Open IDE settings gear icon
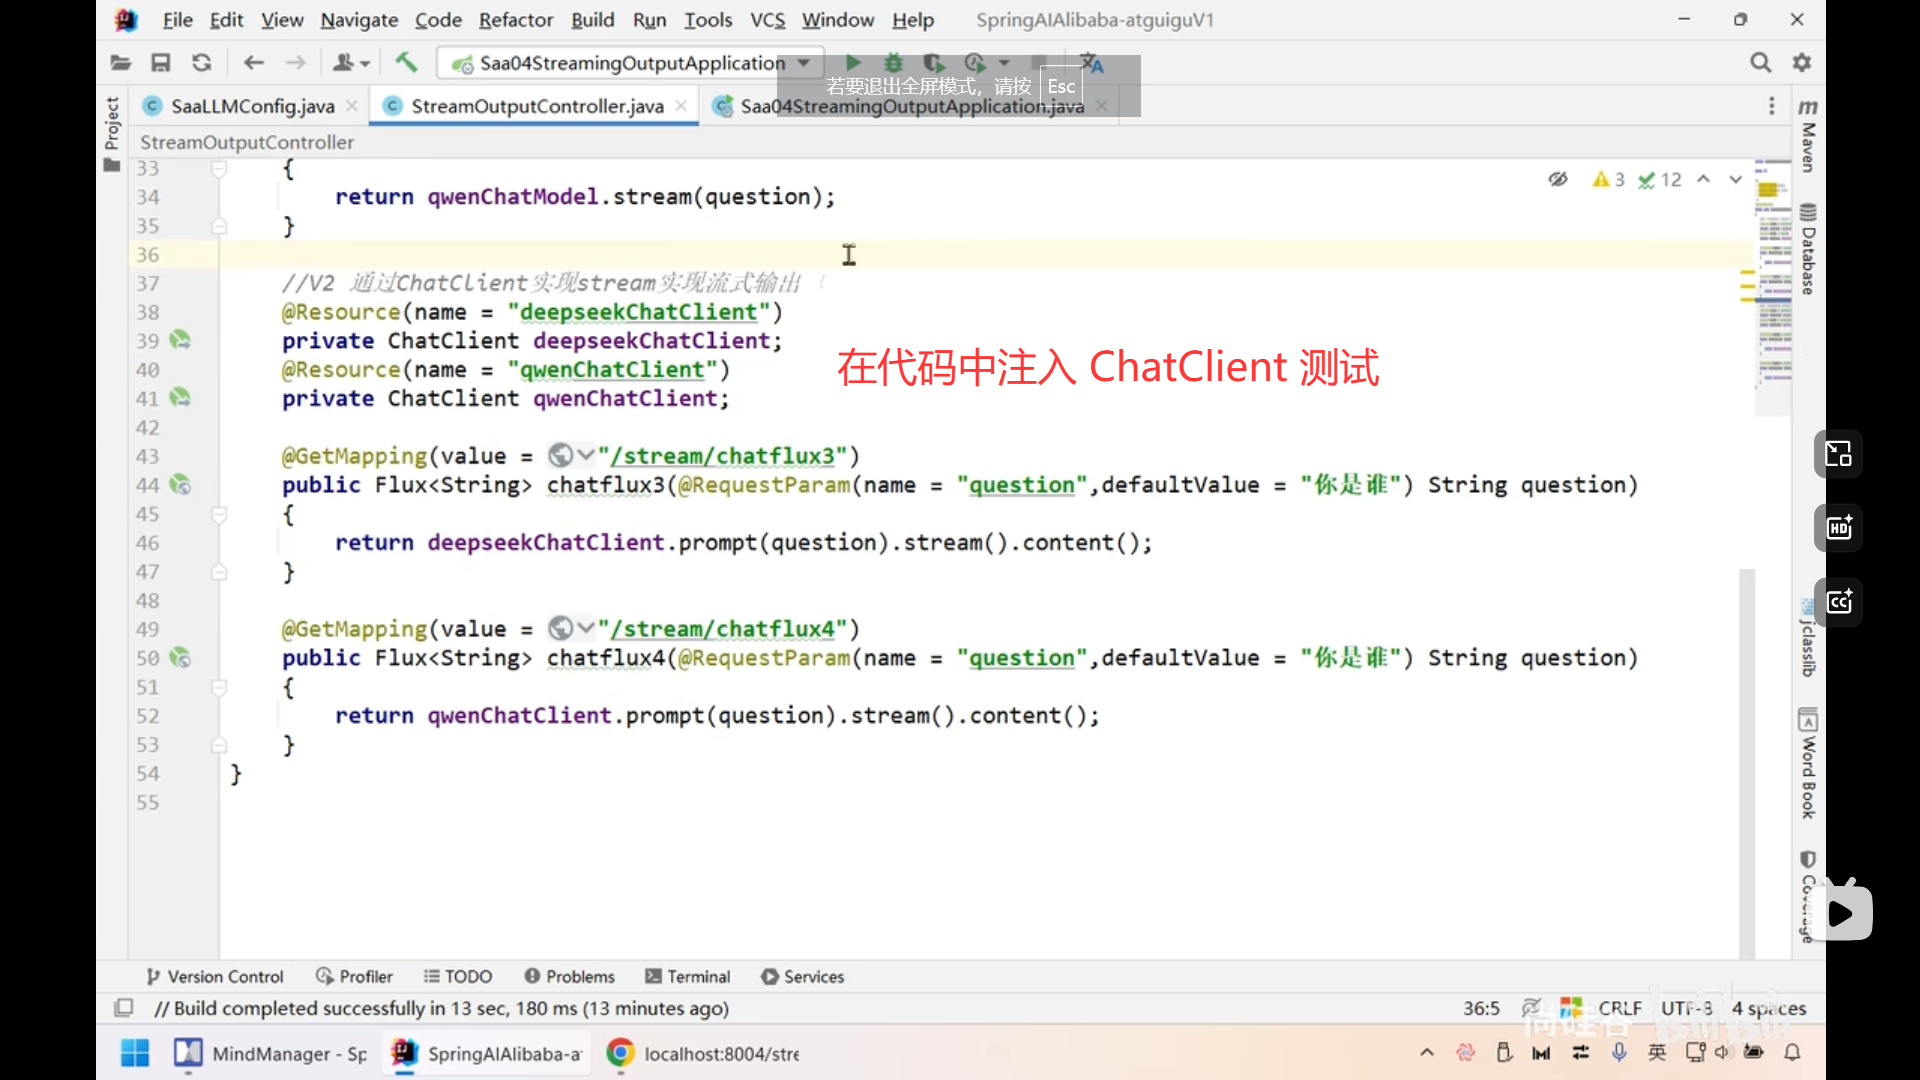This screenshot has height=1080, width=1920. coord(1802,62)
